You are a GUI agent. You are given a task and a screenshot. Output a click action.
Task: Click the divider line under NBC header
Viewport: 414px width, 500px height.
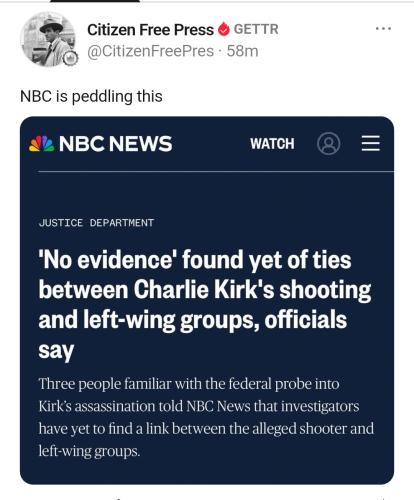[216, 172]
